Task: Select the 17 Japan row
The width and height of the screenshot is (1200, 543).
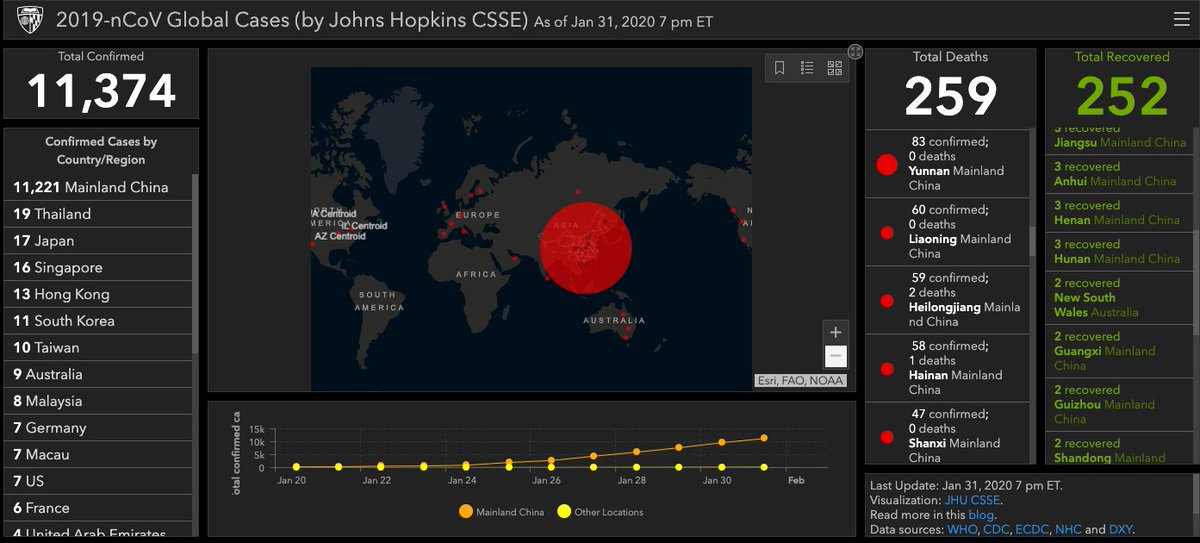Action: click(98, 241)
